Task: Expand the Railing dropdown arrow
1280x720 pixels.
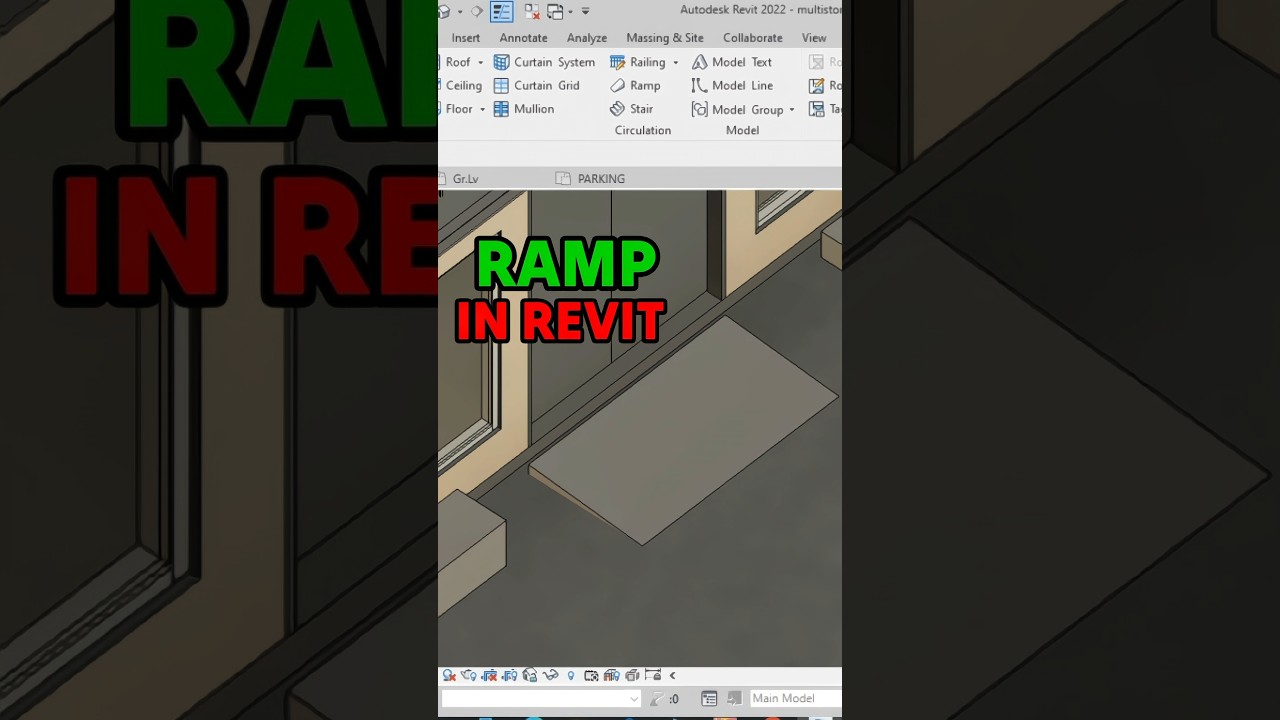Action: (675, 62)
